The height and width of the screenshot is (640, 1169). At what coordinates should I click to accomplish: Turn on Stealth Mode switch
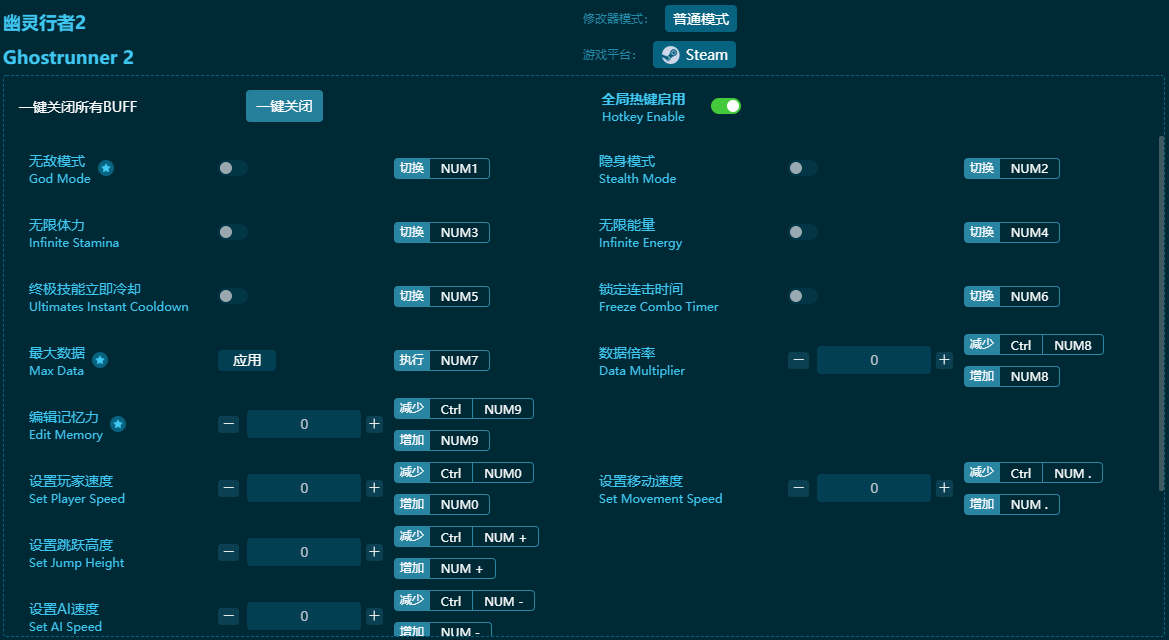click(x=802, y=168)
